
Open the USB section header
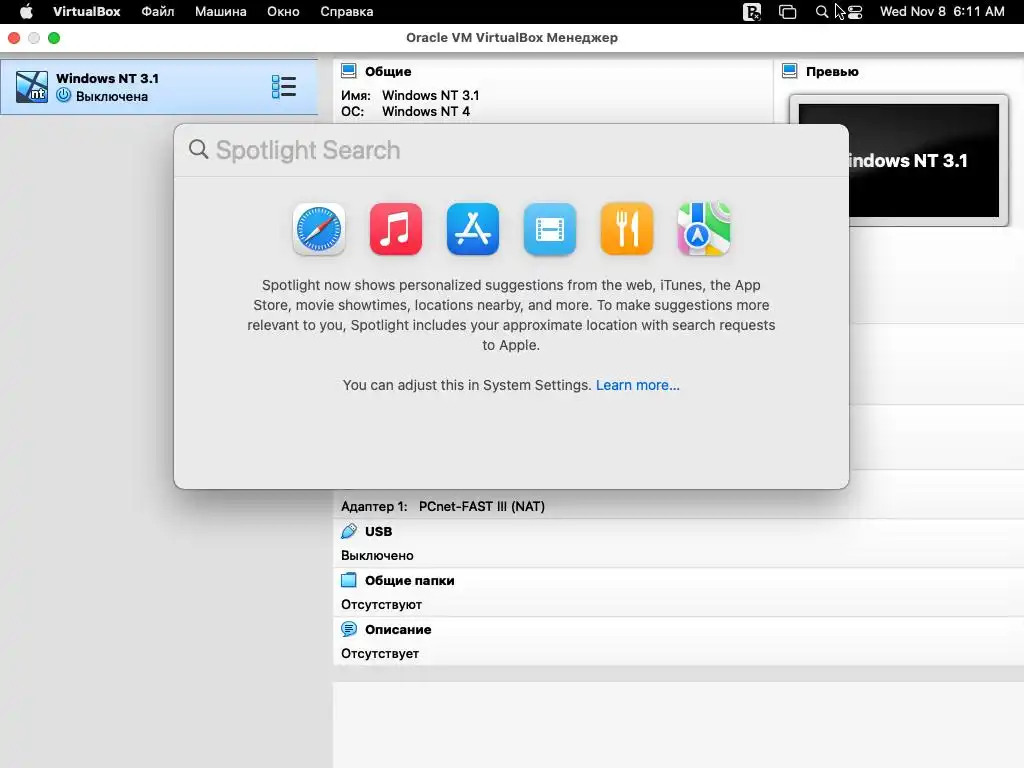(379, 532)
